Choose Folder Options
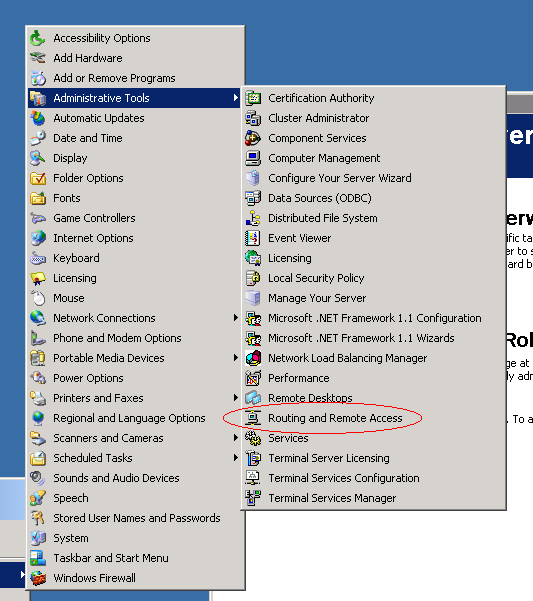Viewport: 533px width, 601px height. click(x=134, y=178)
